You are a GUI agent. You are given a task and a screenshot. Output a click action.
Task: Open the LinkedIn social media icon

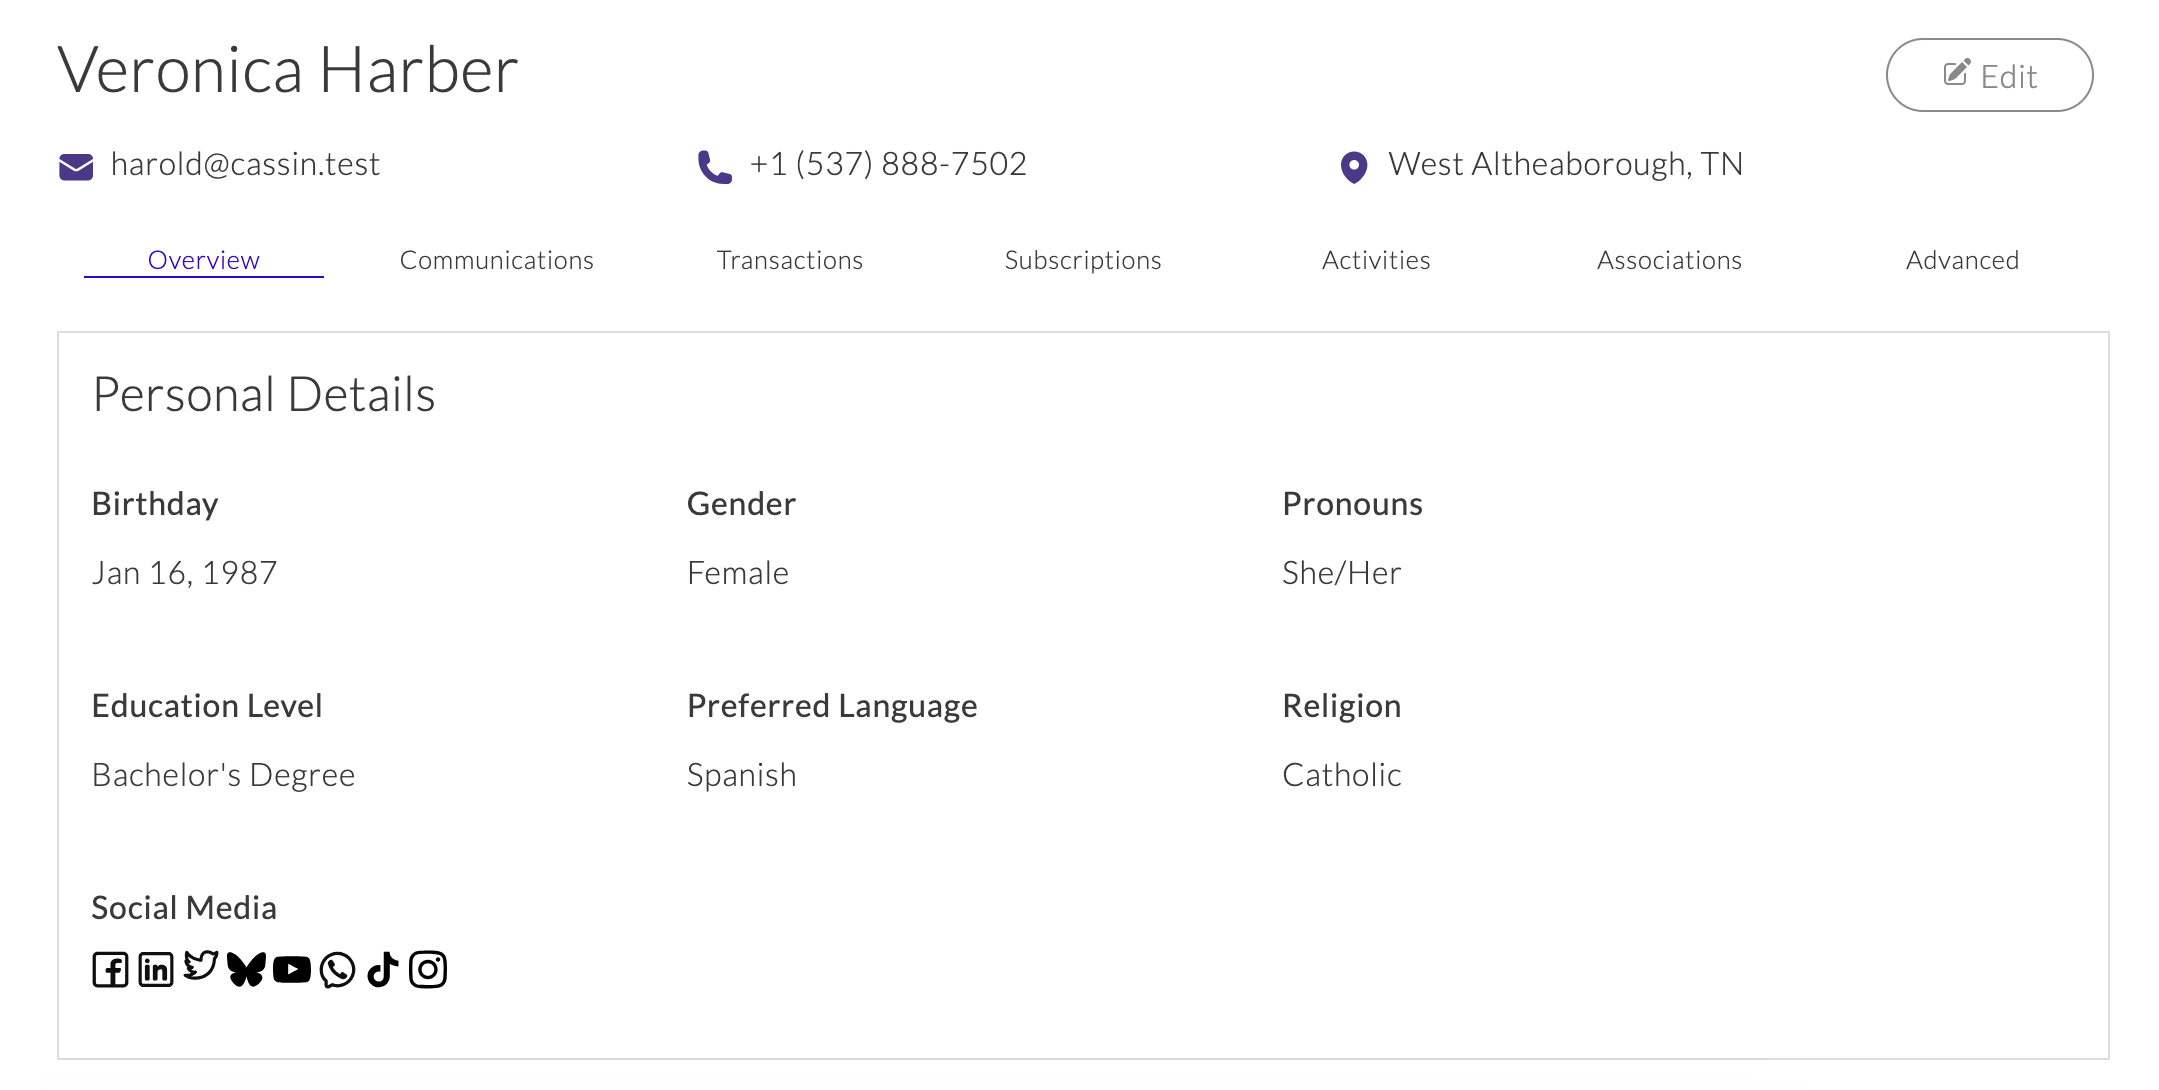(x=154, y=968)
